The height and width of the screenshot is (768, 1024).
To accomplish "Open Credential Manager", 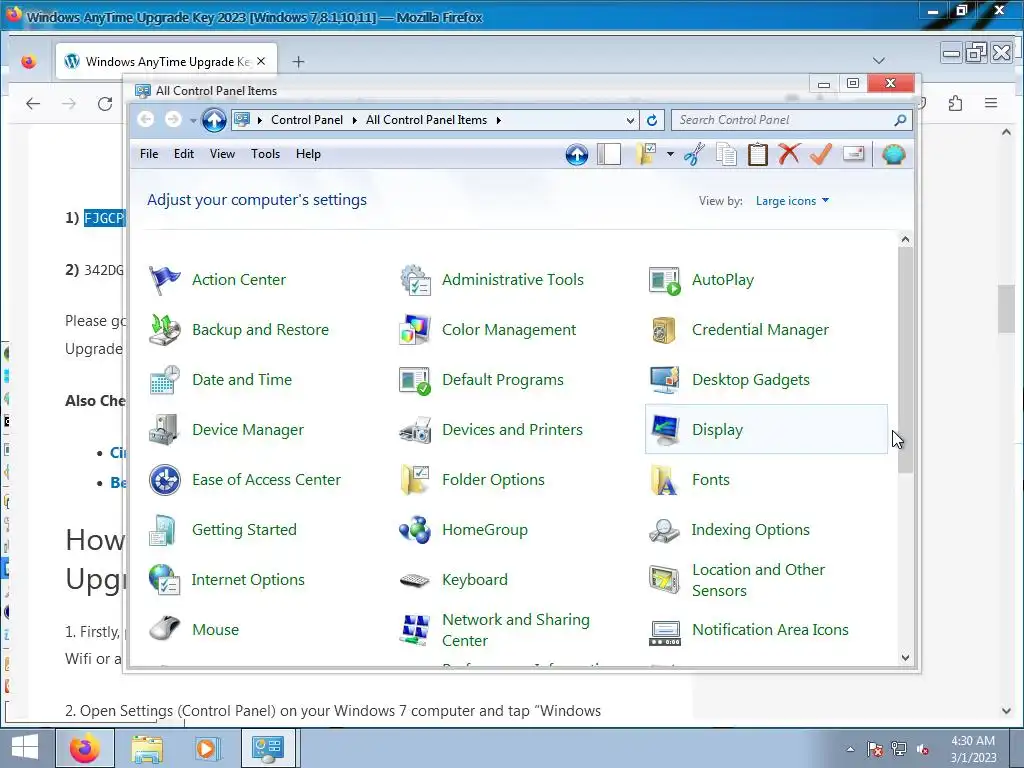I will (739, 330).
